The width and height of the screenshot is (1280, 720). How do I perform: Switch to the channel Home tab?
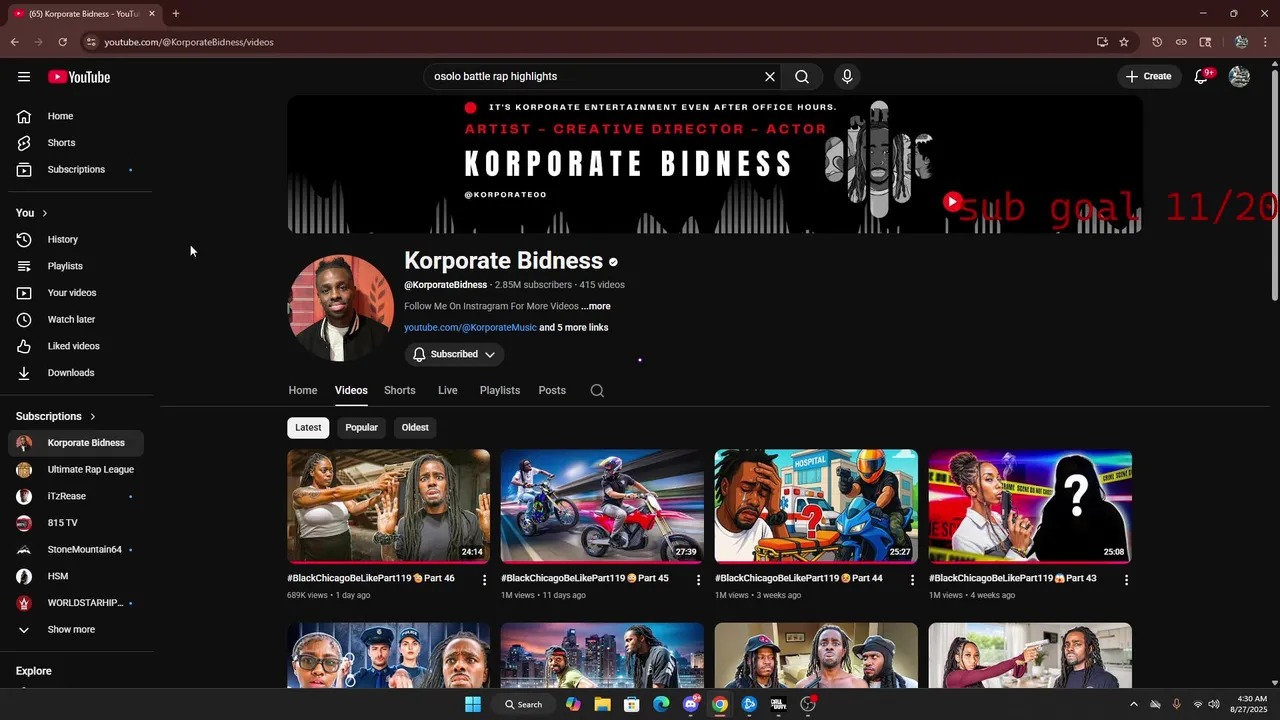[x=303, y=391]
